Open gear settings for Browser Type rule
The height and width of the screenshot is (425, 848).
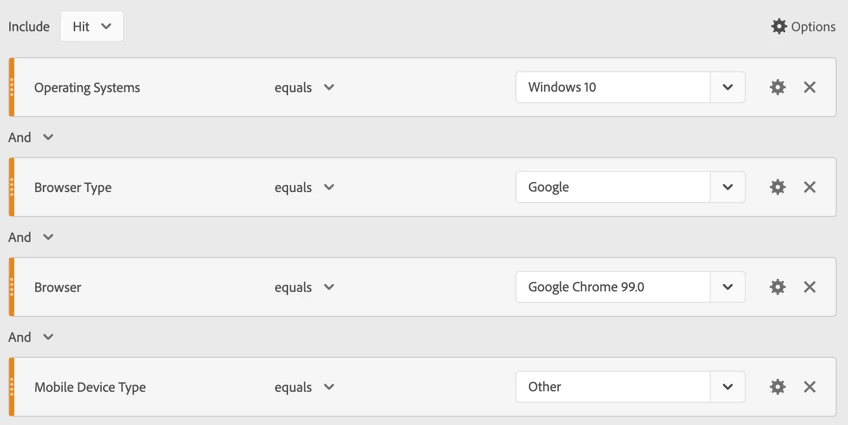[x=778, y=187]
